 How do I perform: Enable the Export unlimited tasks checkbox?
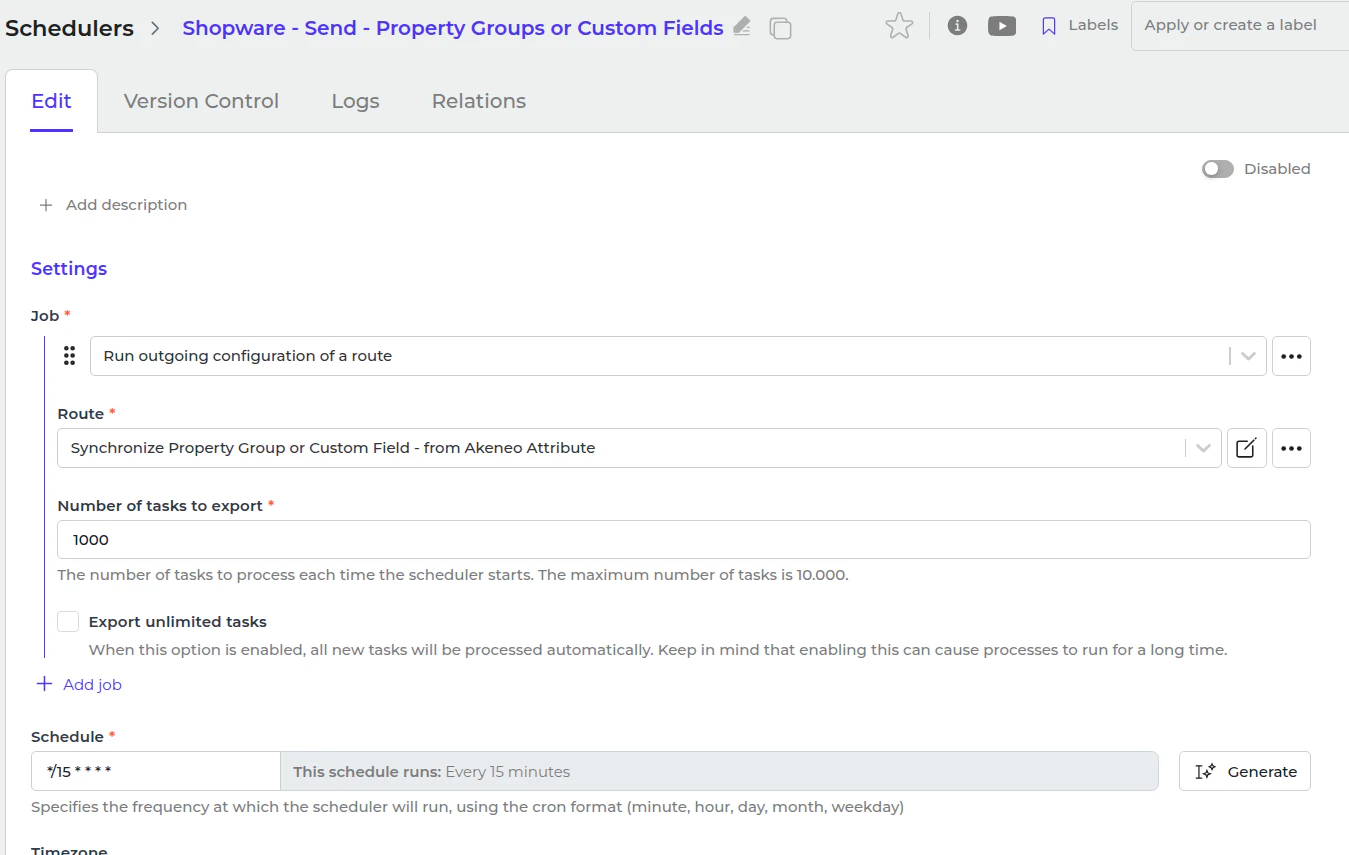[68, 622]
